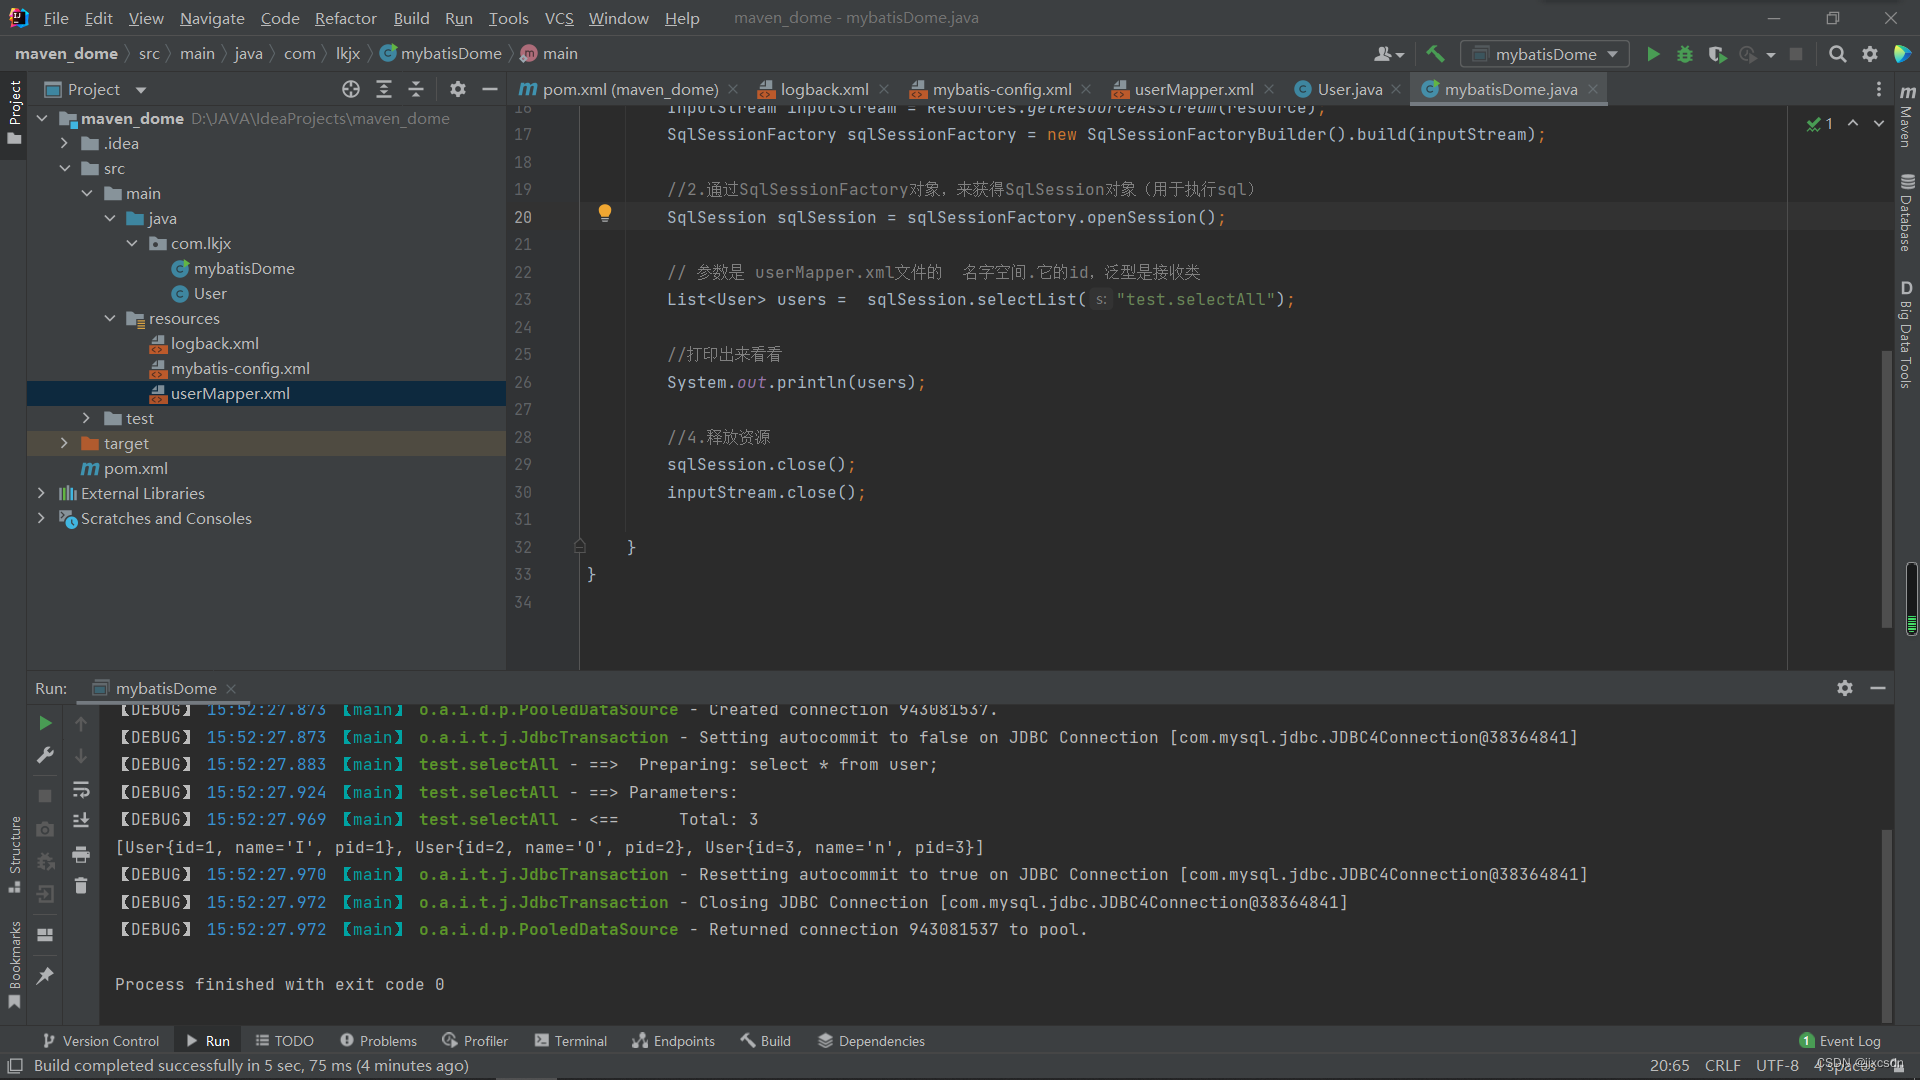Run mybatisDome with the green play icon
The width and height of the screenshot is (1920, 1080).
1653,54
